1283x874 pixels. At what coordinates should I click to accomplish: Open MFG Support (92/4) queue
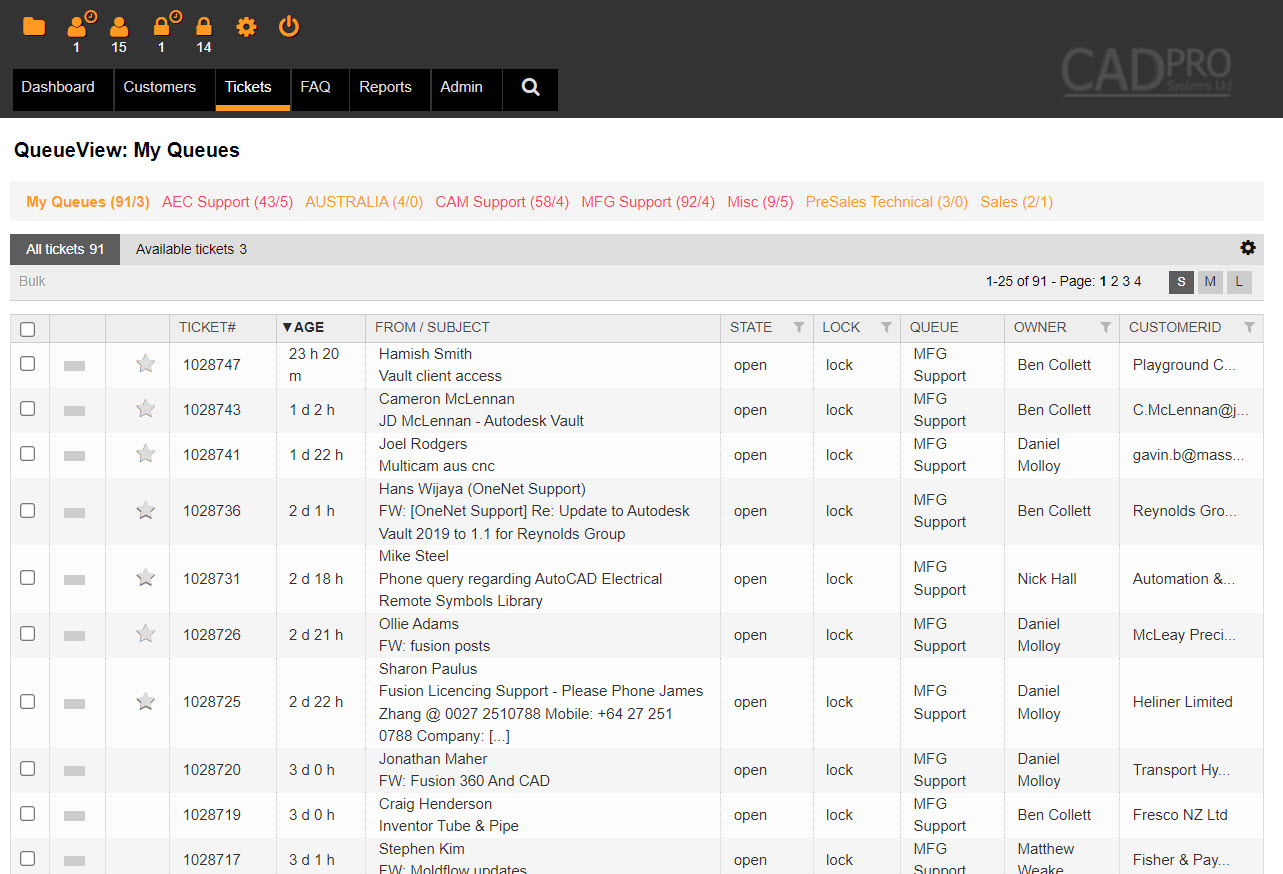pos(648,202)
